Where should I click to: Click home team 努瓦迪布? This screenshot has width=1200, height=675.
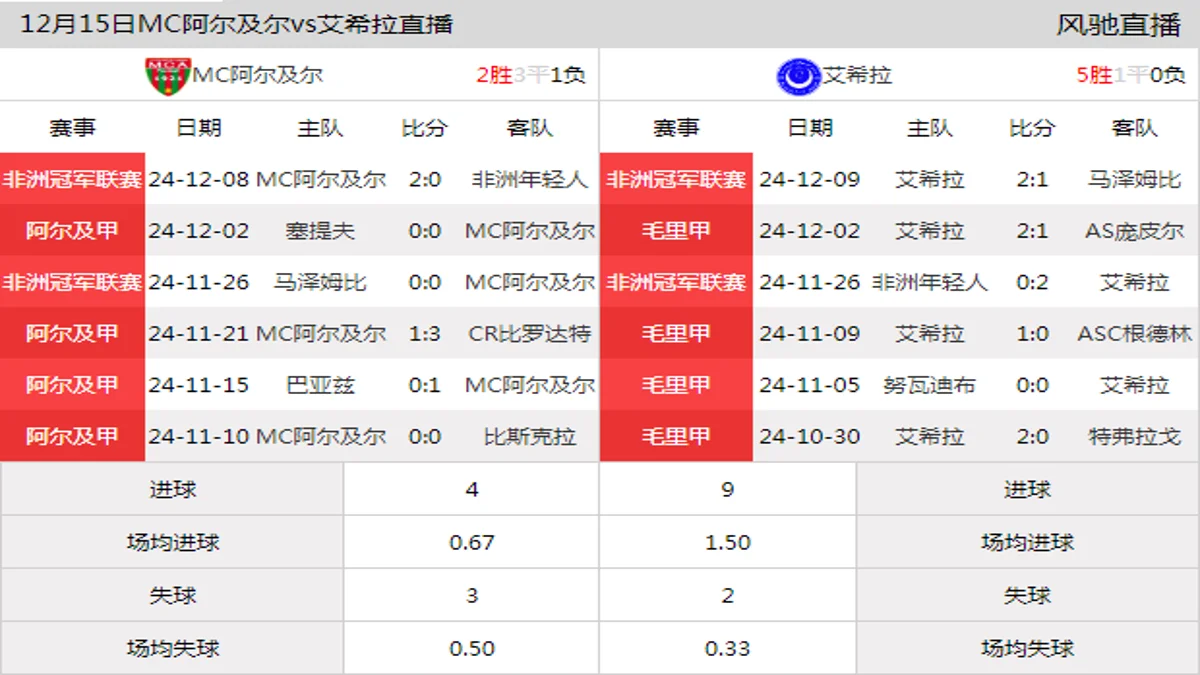[930, 385]
